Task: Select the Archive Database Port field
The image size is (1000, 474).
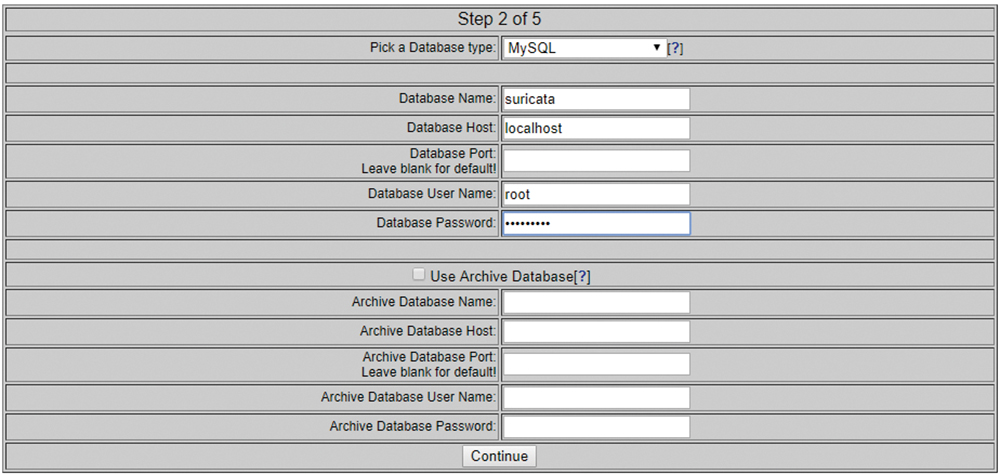Action: (x=596, y=364)
